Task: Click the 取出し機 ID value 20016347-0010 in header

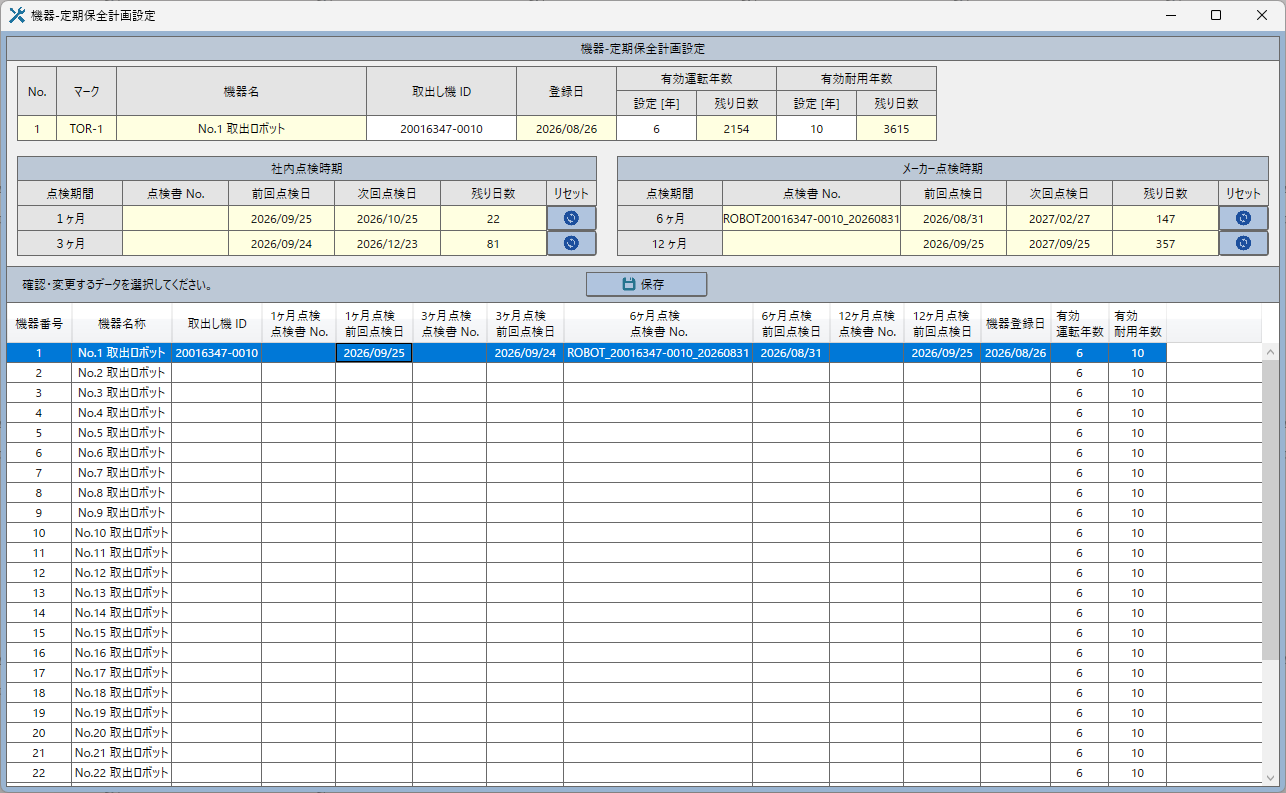Action: (x=441, y=128)
